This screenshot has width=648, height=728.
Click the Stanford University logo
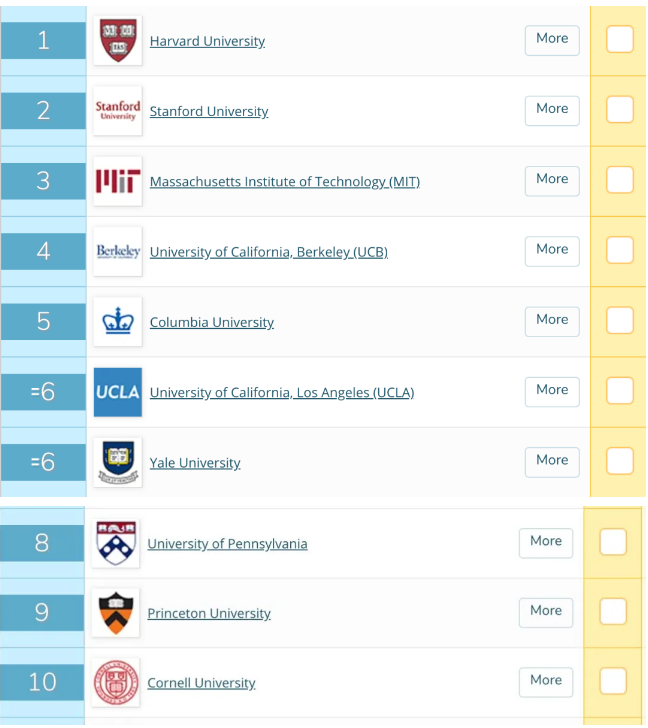[117, 111]
